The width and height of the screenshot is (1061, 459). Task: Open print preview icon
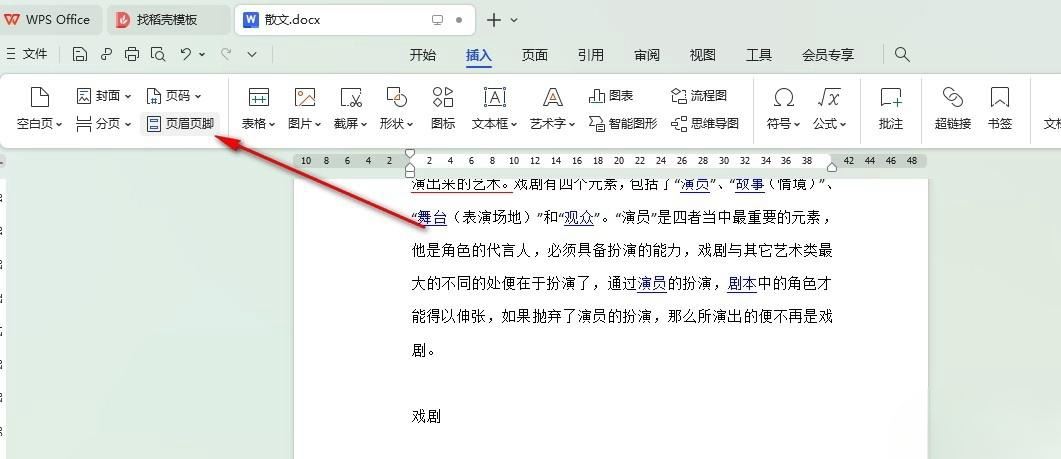(158, 54)
